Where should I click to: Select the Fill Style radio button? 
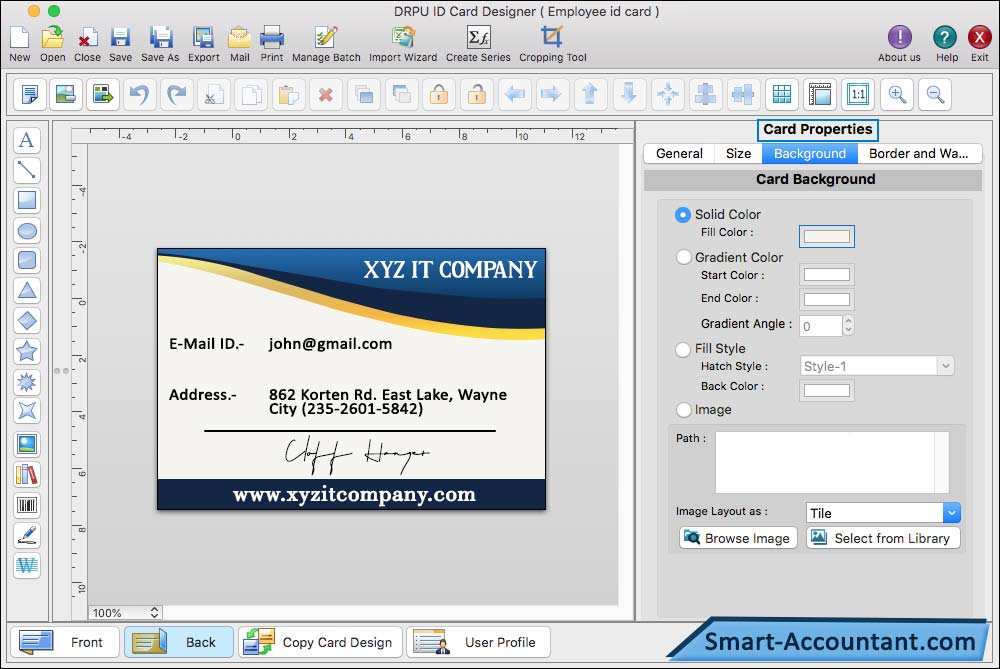[683, 349]
